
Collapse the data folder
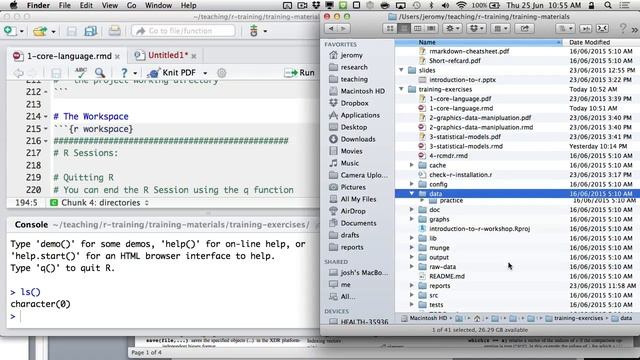click(x=412, y=193)
